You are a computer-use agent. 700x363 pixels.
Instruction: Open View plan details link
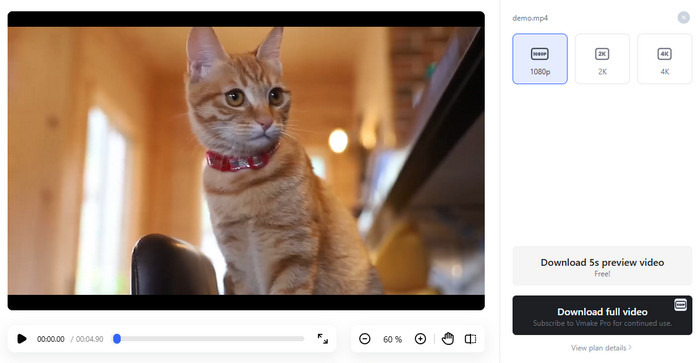pyautogui.click(x=601, y=348)
